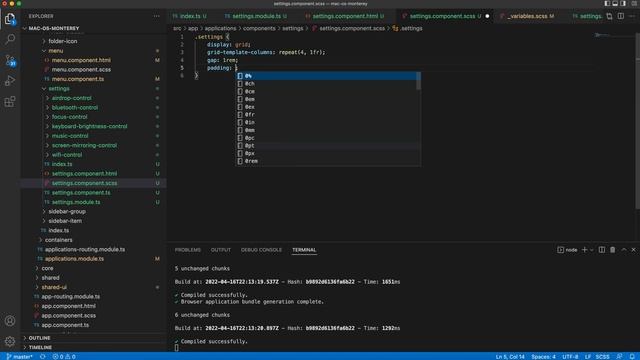Click the master branch status item

pos(19,356)
